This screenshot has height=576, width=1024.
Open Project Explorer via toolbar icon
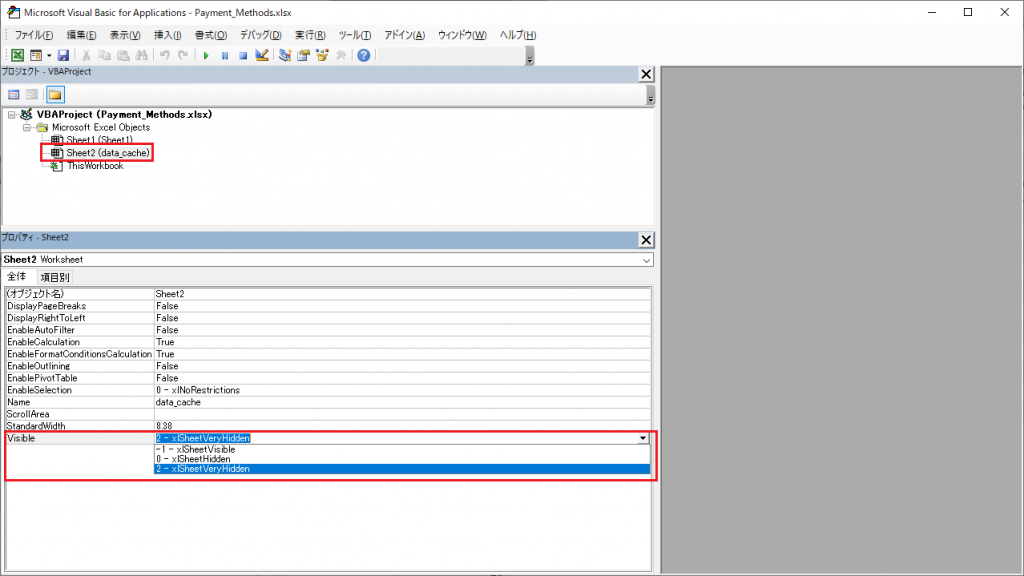tap(285, 55)
